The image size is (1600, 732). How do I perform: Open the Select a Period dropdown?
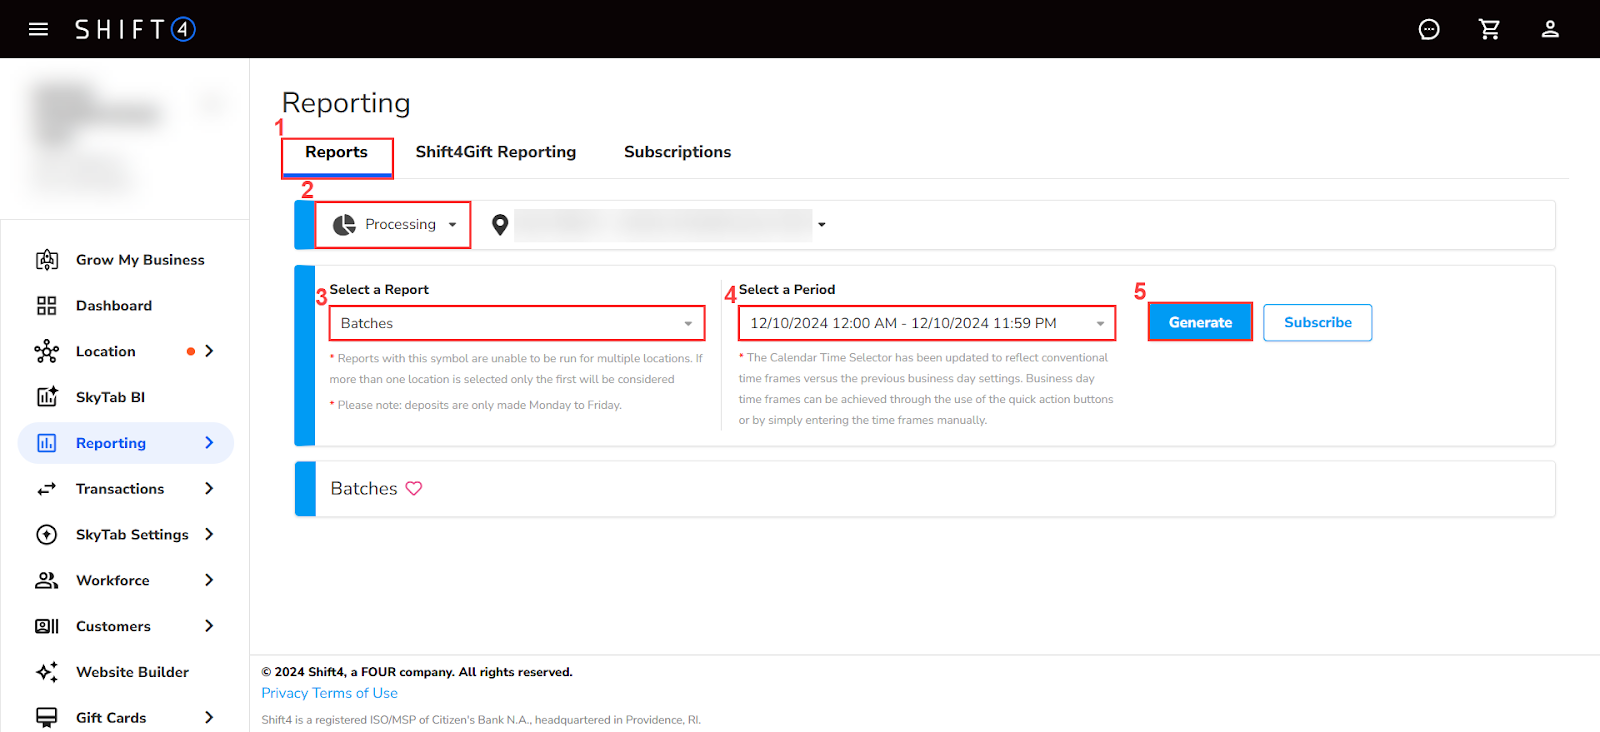(x=927, y=323)
